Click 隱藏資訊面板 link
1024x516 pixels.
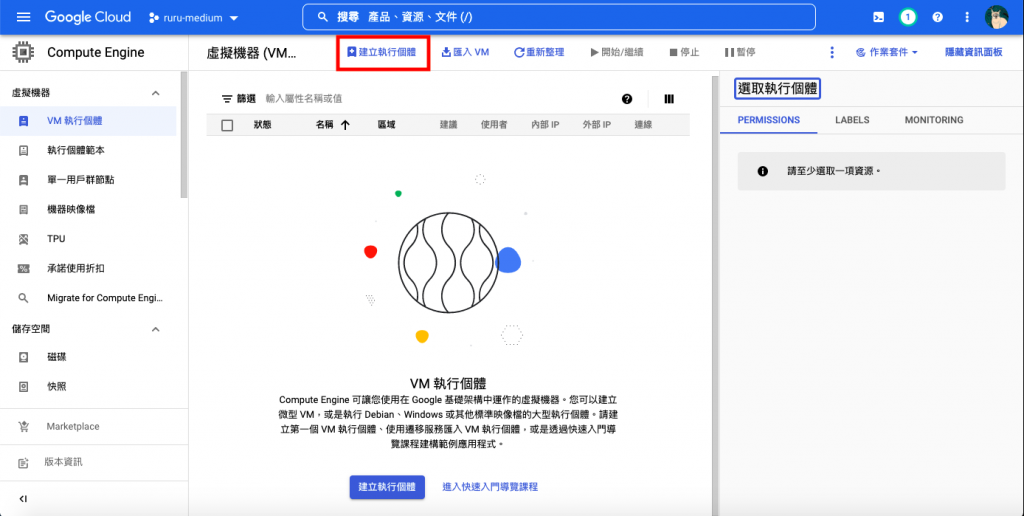(974, 52)
